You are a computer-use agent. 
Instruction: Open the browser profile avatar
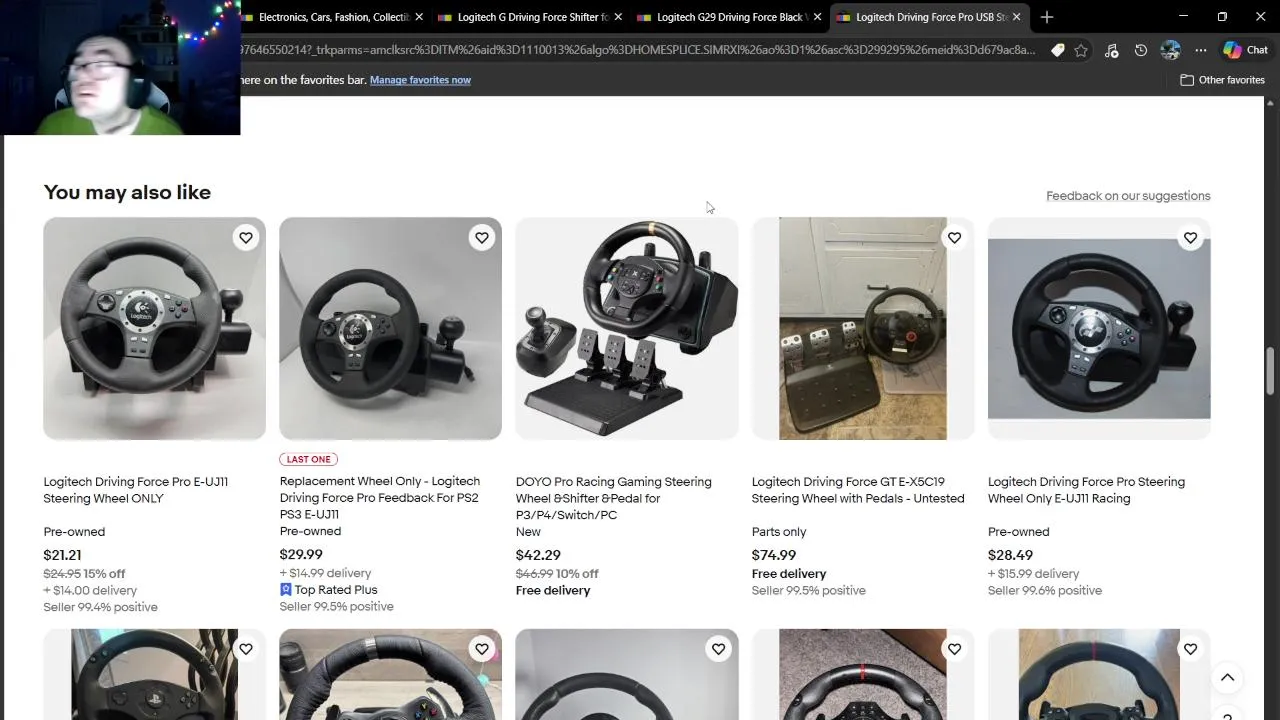(x=1170, y=50)
